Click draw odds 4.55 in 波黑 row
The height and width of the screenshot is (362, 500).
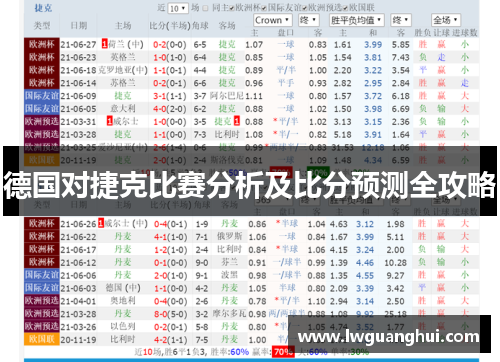(365, 276)
